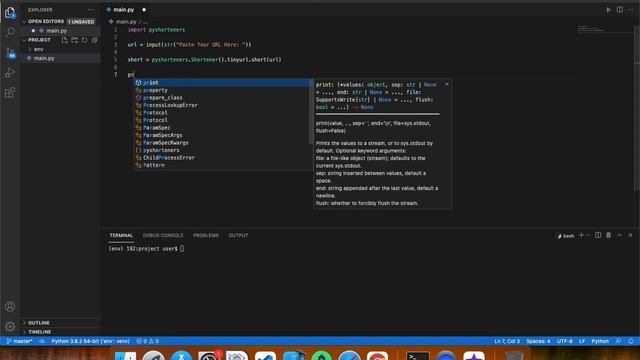Run the Python file with play icon
Screen dimensions: 640x360
608,10
